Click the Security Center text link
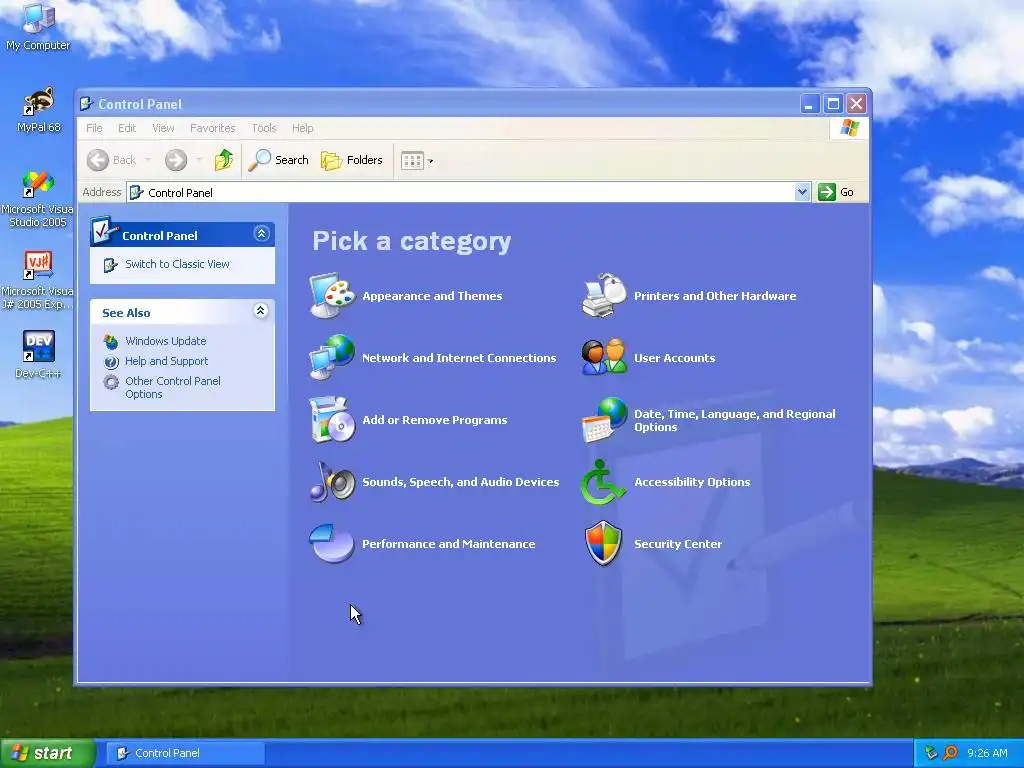The image size is (1024, 768). [678, 544]
